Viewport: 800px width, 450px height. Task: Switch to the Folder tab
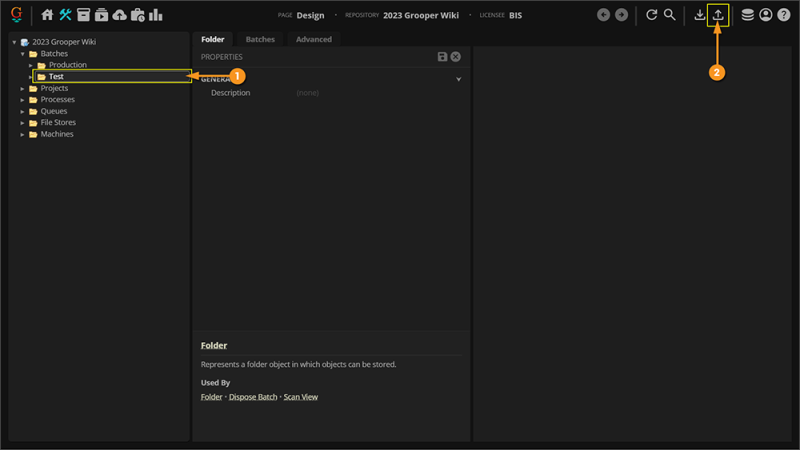213,39
